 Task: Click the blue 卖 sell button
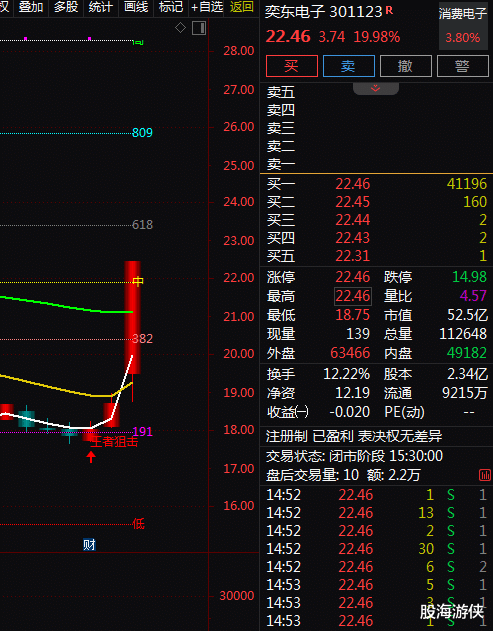pyautogui.click(x=349, y=66)
